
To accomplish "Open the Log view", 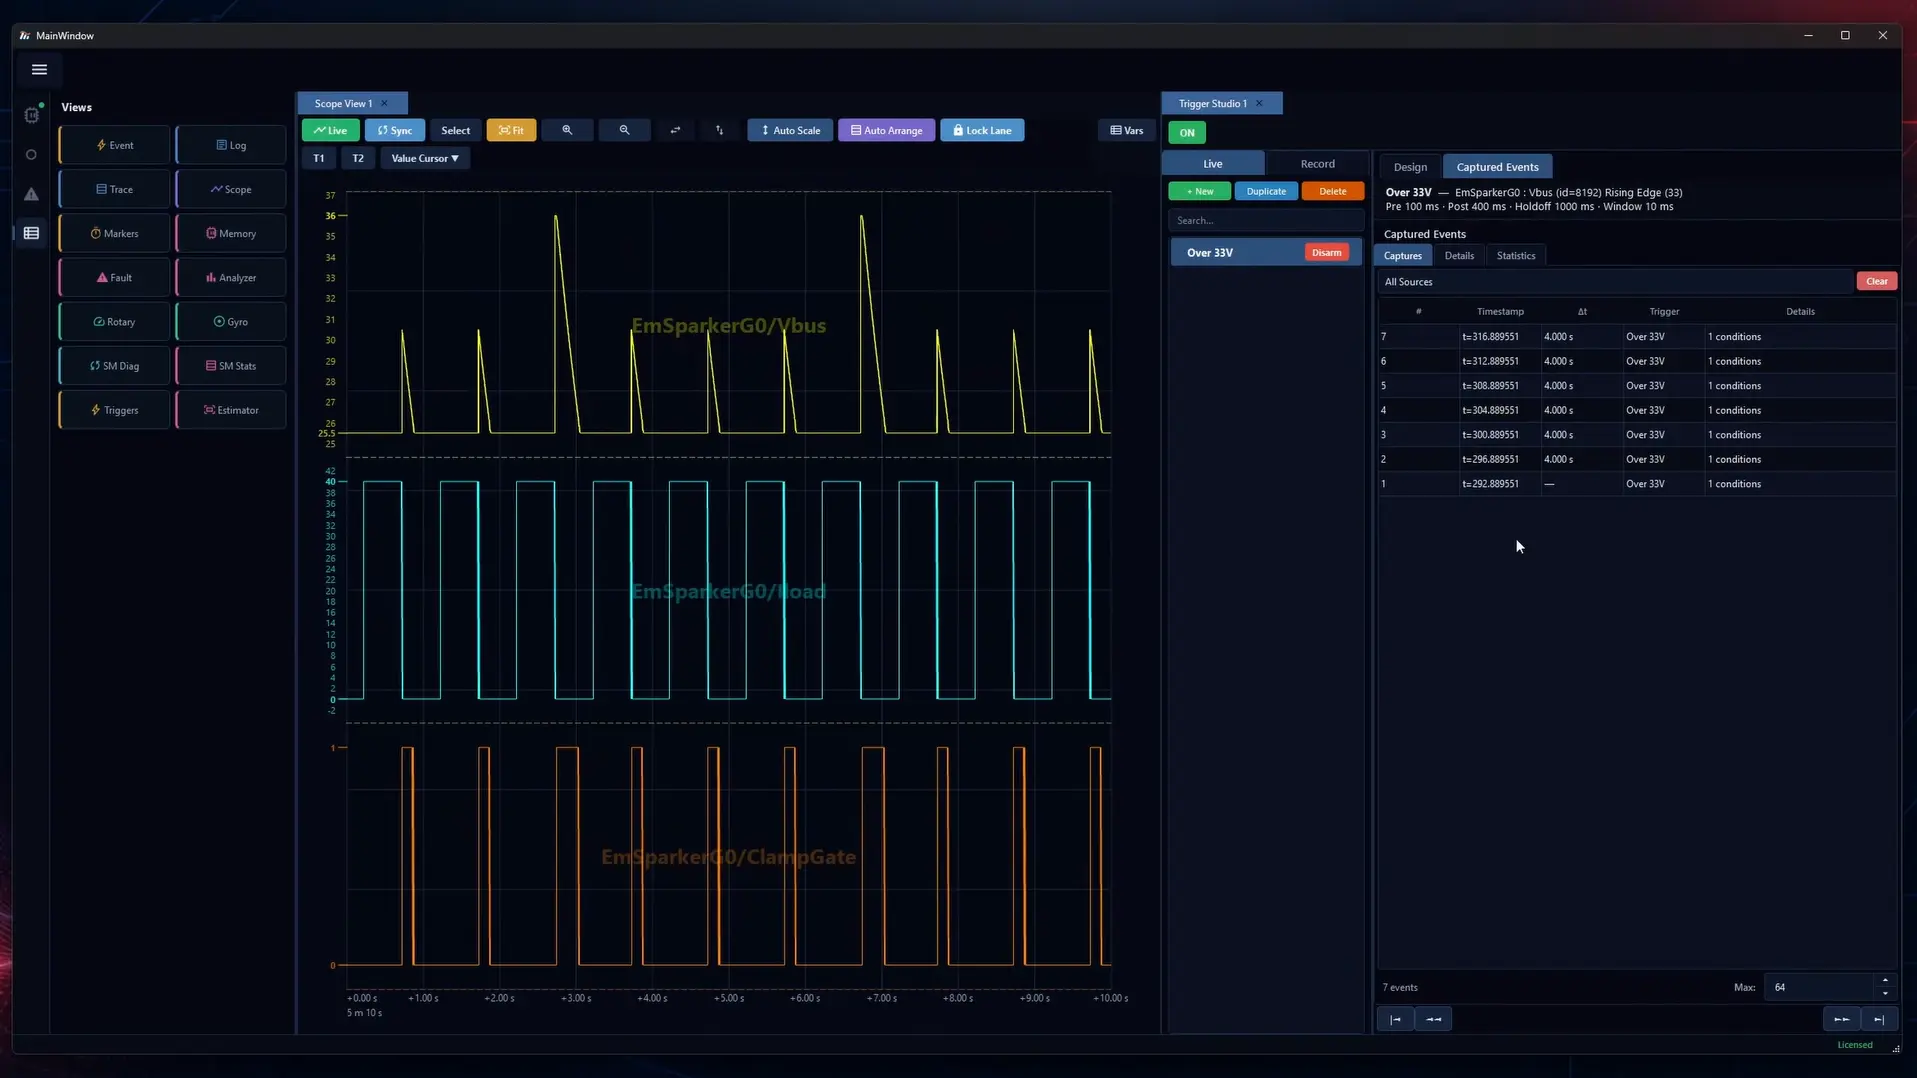I will [x=231, y=145].
